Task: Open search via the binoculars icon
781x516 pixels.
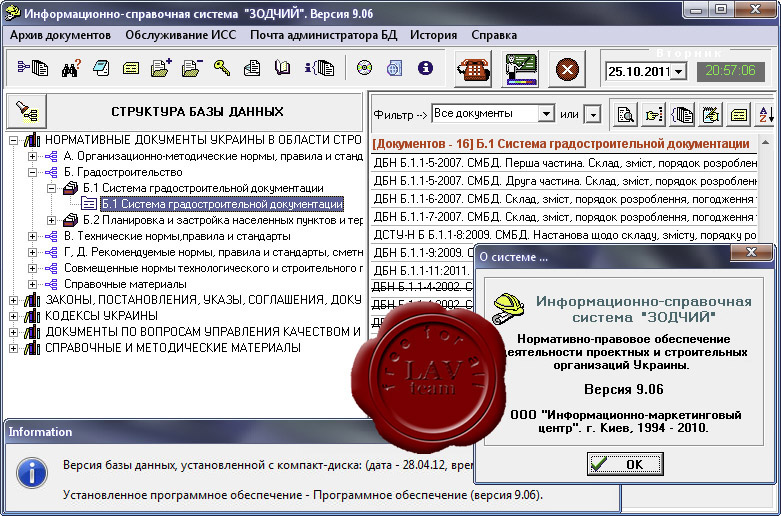Action: click(x=71, y=68)
